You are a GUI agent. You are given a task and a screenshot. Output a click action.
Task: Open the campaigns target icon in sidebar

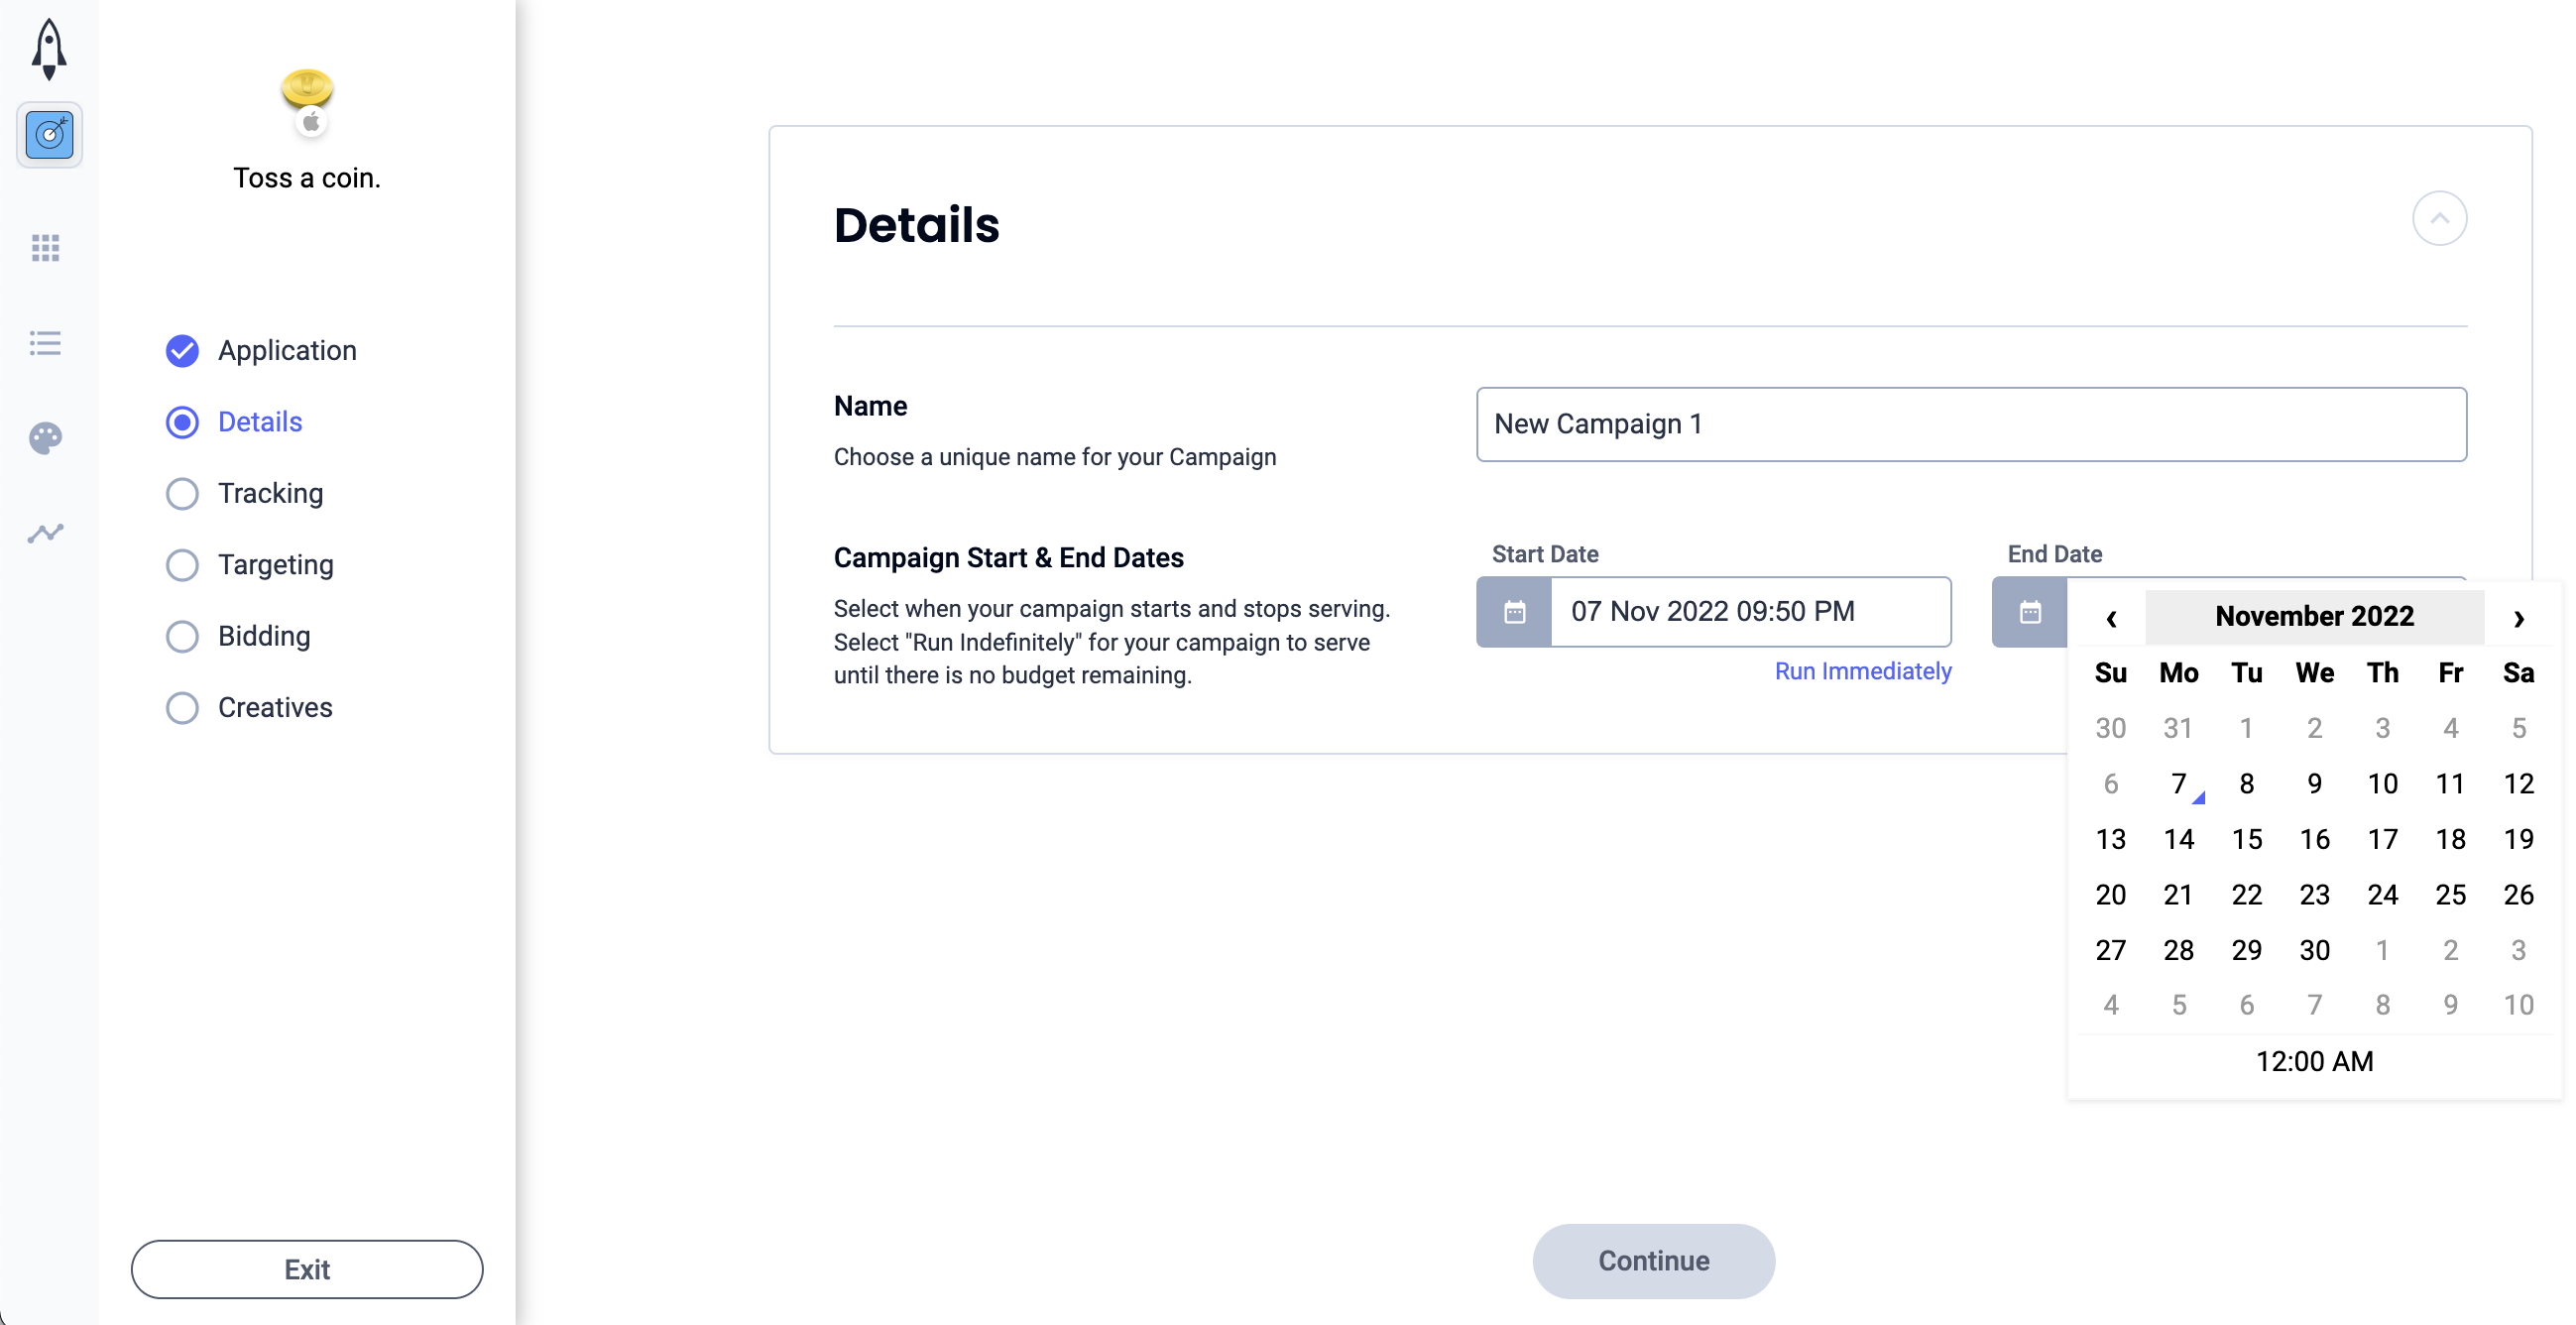point(49,134)
